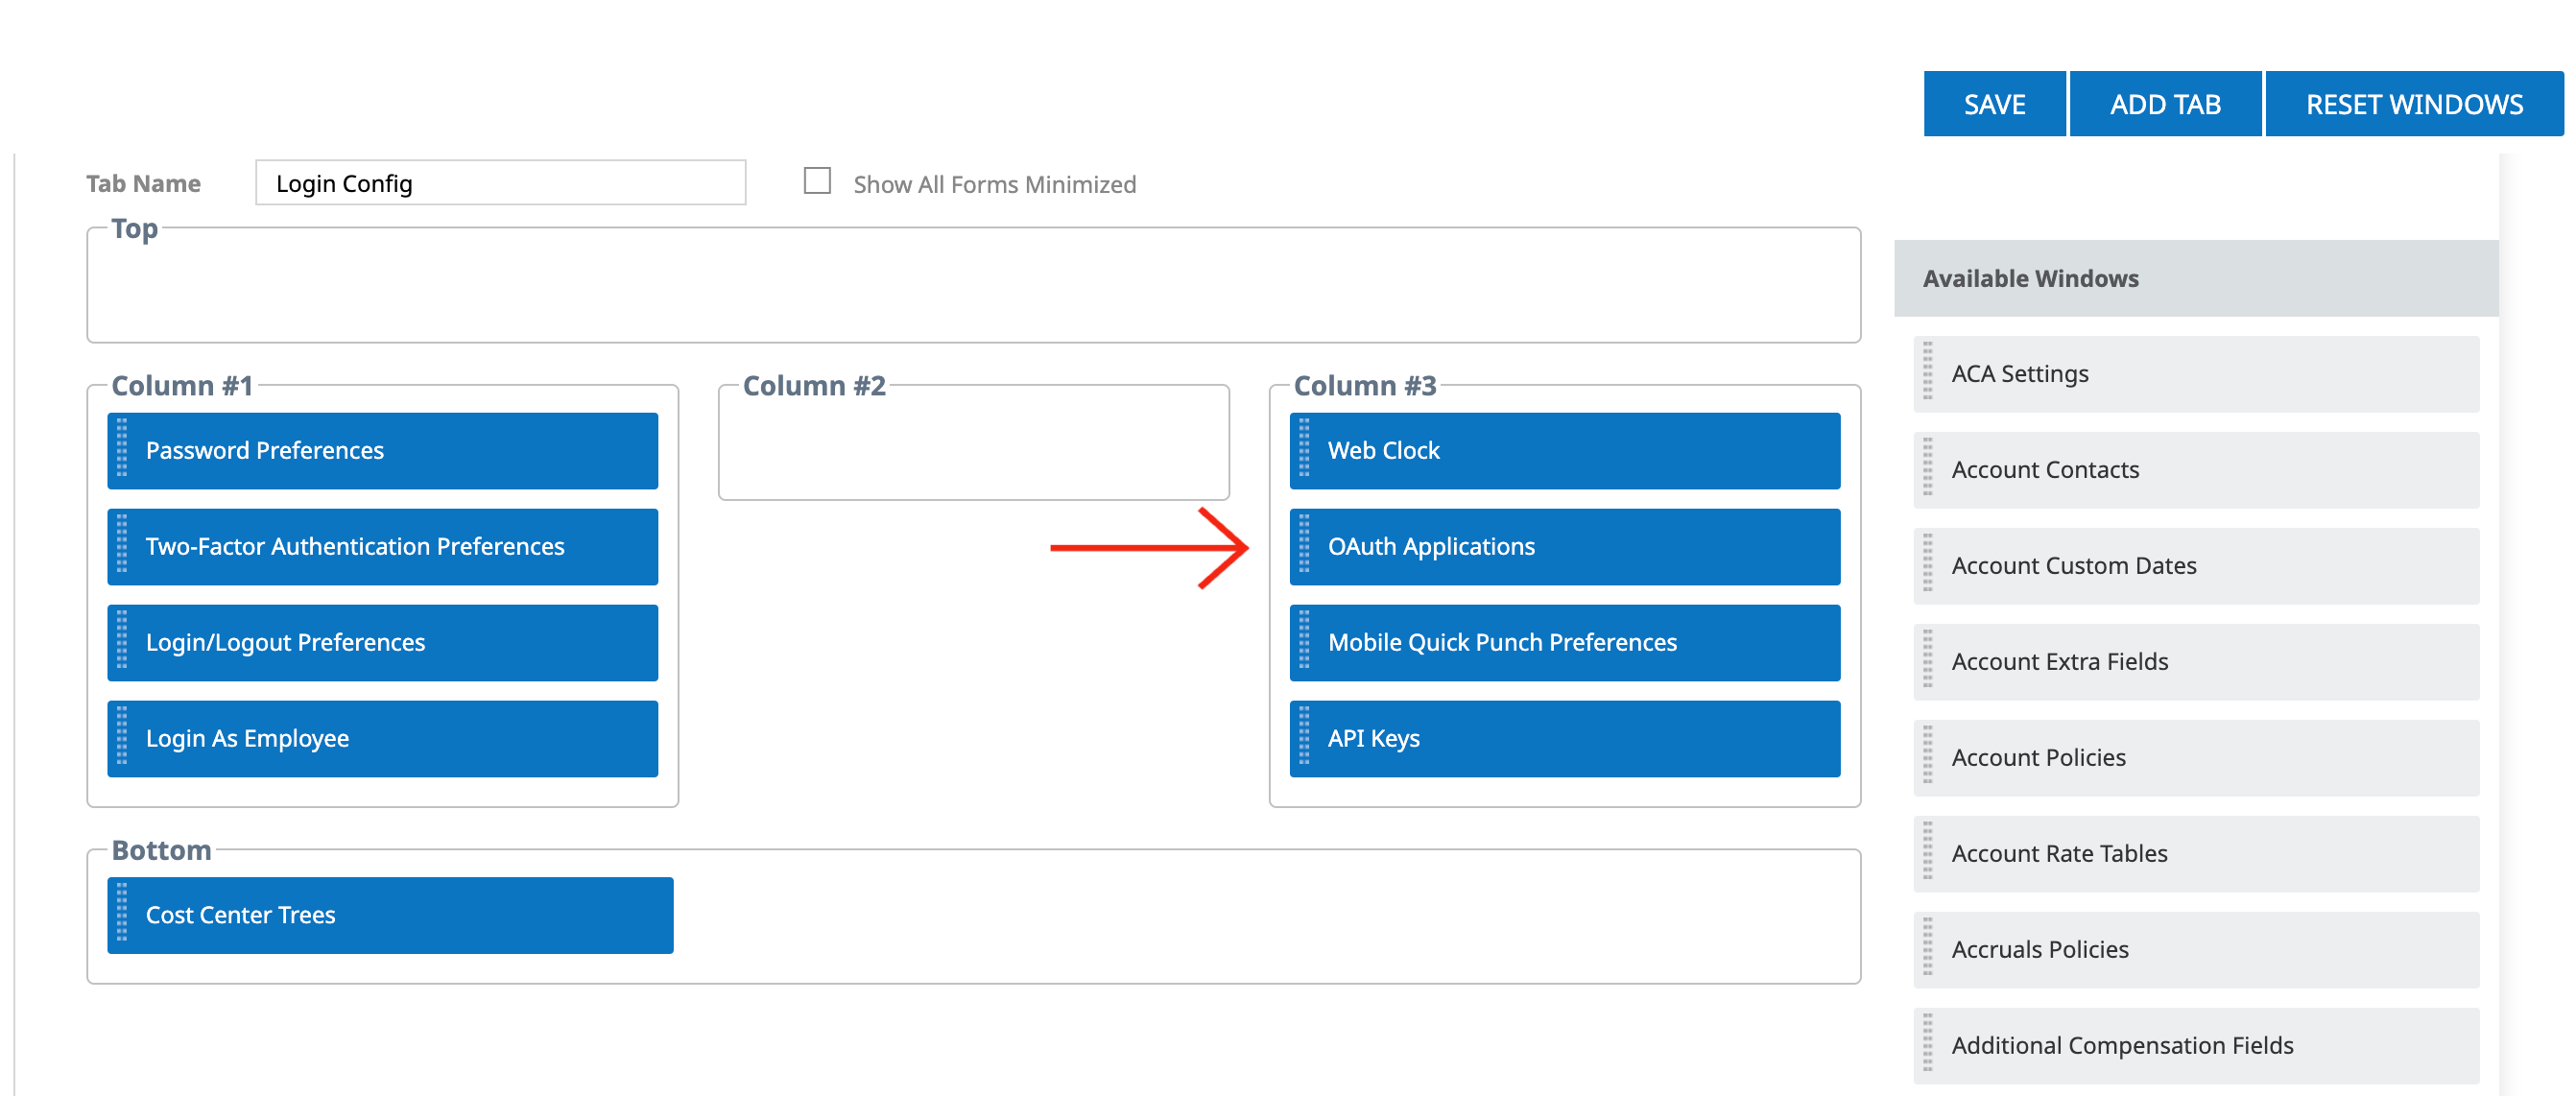The width and height of the screenshot is (2576, 1096).
Task: Click drag handle on Web Clock block
Action: point(1303,449)
